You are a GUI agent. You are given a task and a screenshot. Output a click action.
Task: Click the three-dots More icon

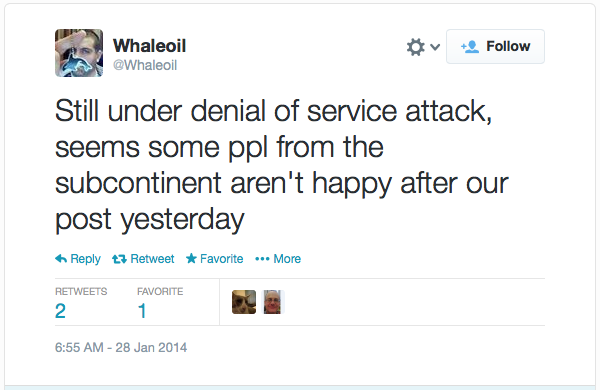click(262, 259)
